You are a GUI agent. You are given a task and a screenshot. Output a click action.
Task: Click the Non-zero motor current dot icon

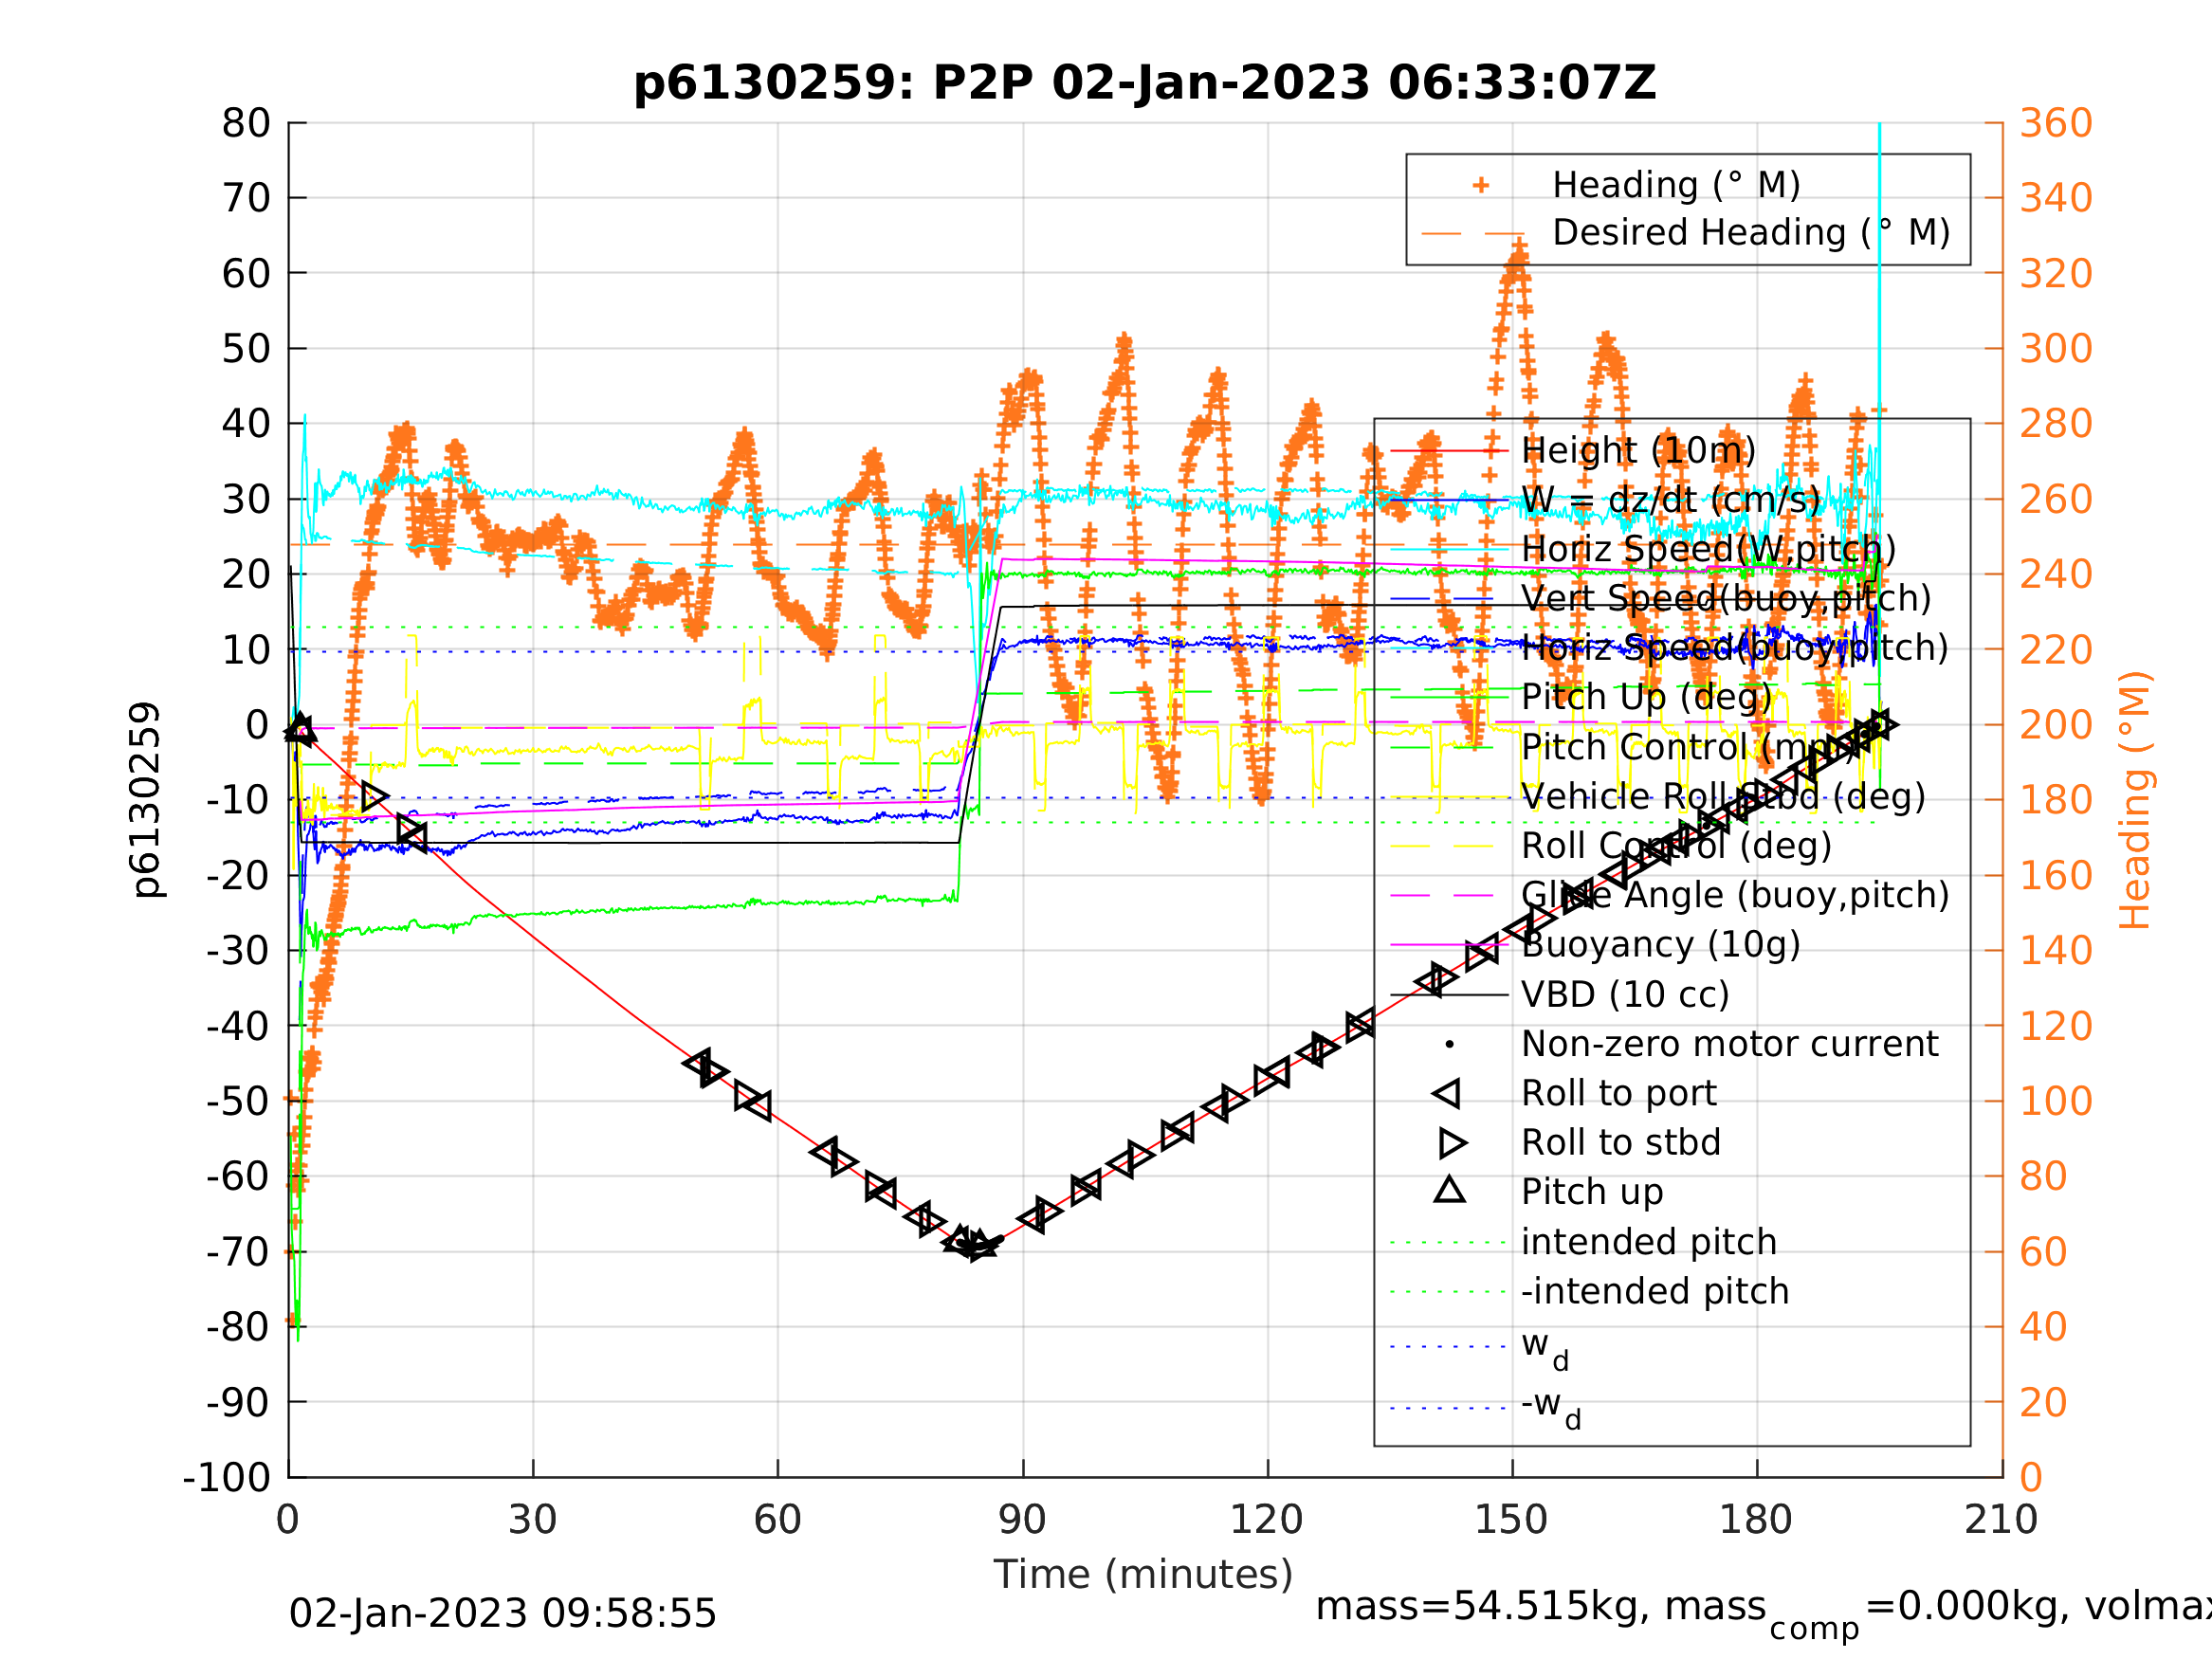coord(1450,1044)
